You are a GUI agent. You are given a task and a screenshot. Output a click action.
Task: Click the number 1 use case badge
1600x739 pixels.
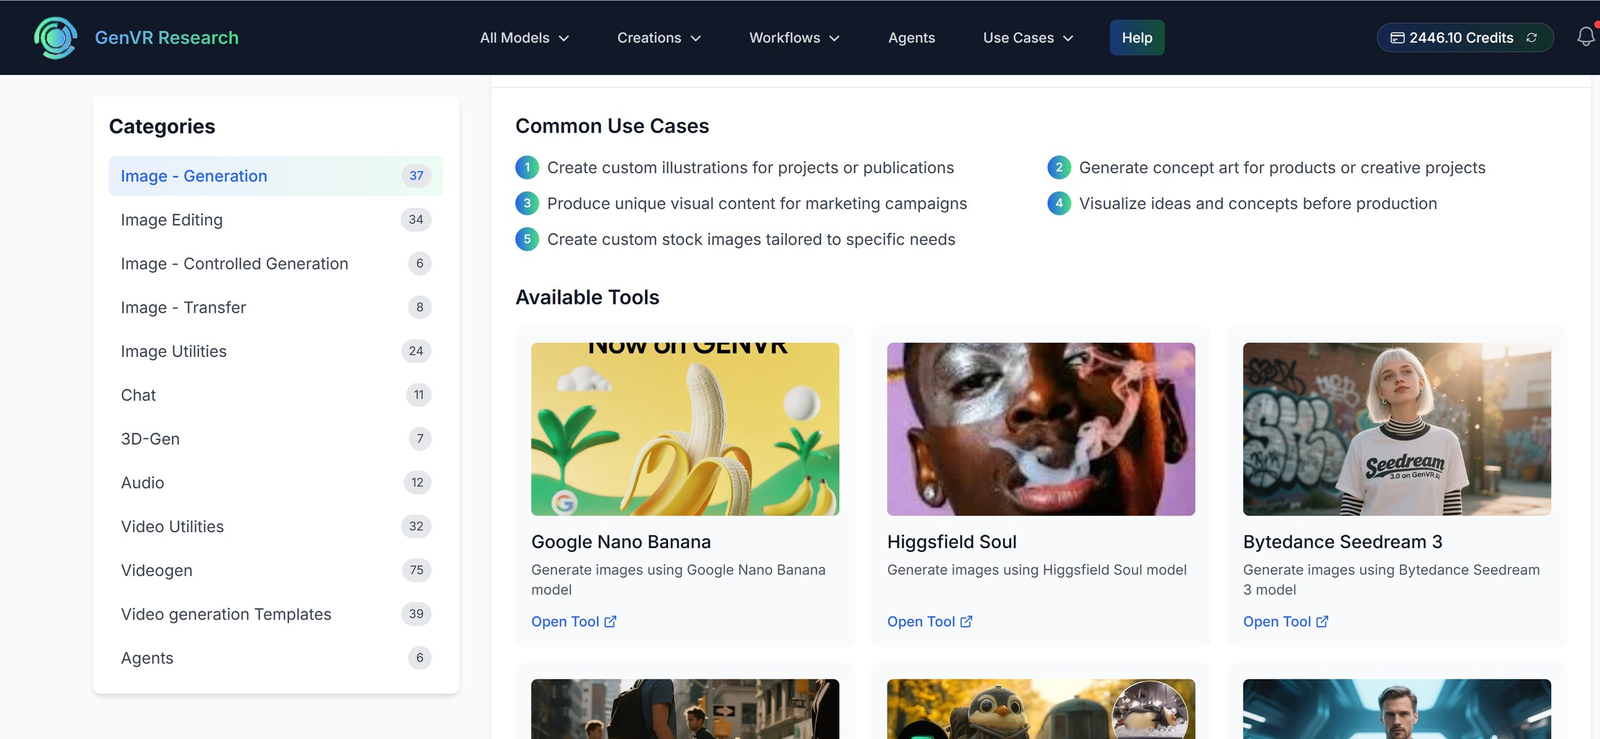(527, 168)
